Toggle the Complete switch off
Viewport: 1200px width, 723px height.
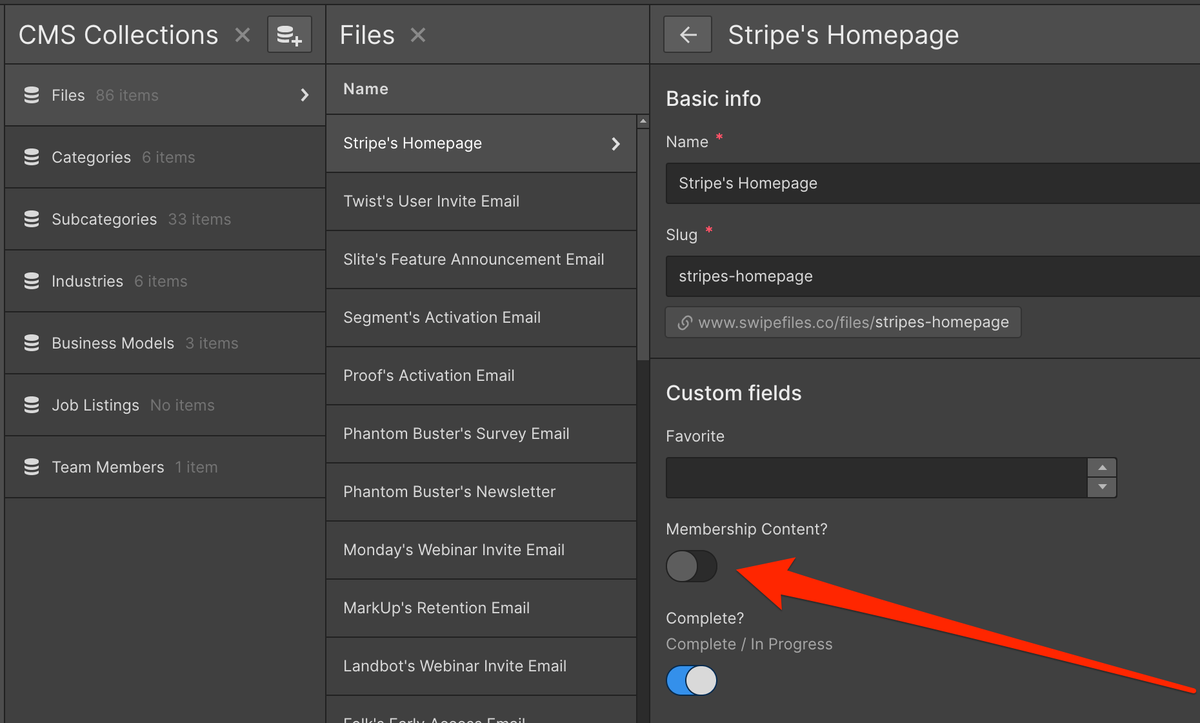[692, 681]
